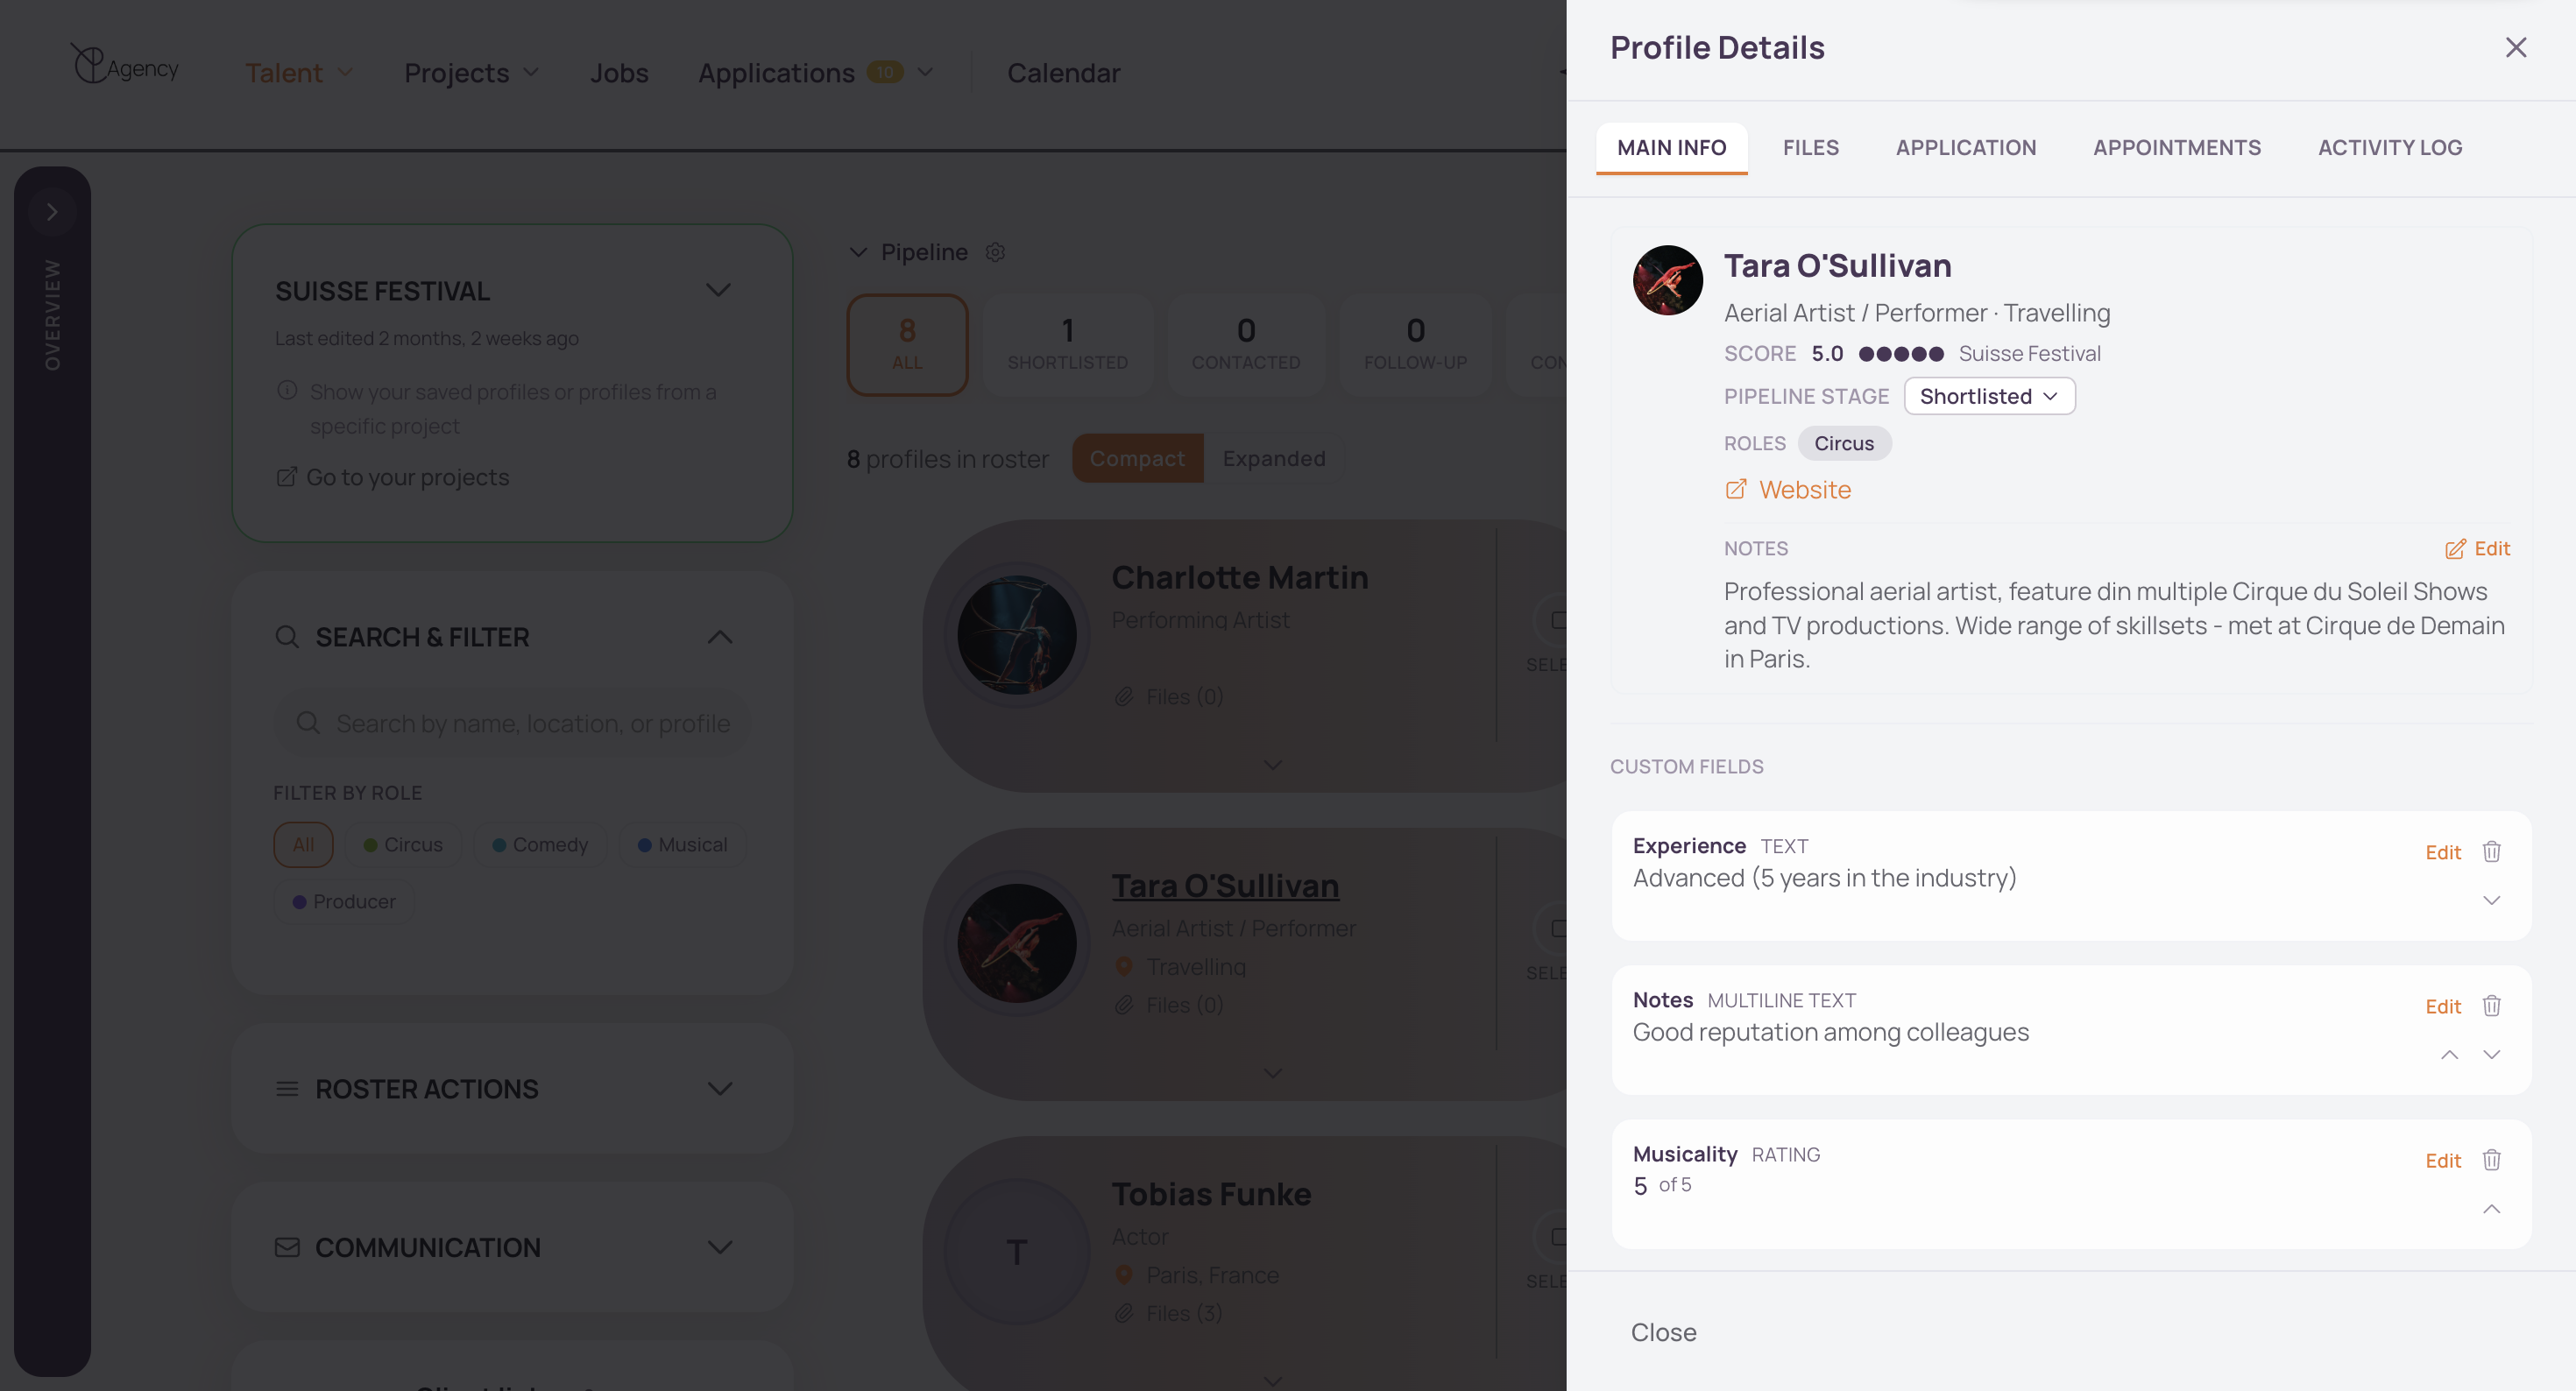This screenshot has width=2576, height=1391.
Task: Expand the Overview sidebar arrow
Action: pyautogui.click(x=52, y=212)
